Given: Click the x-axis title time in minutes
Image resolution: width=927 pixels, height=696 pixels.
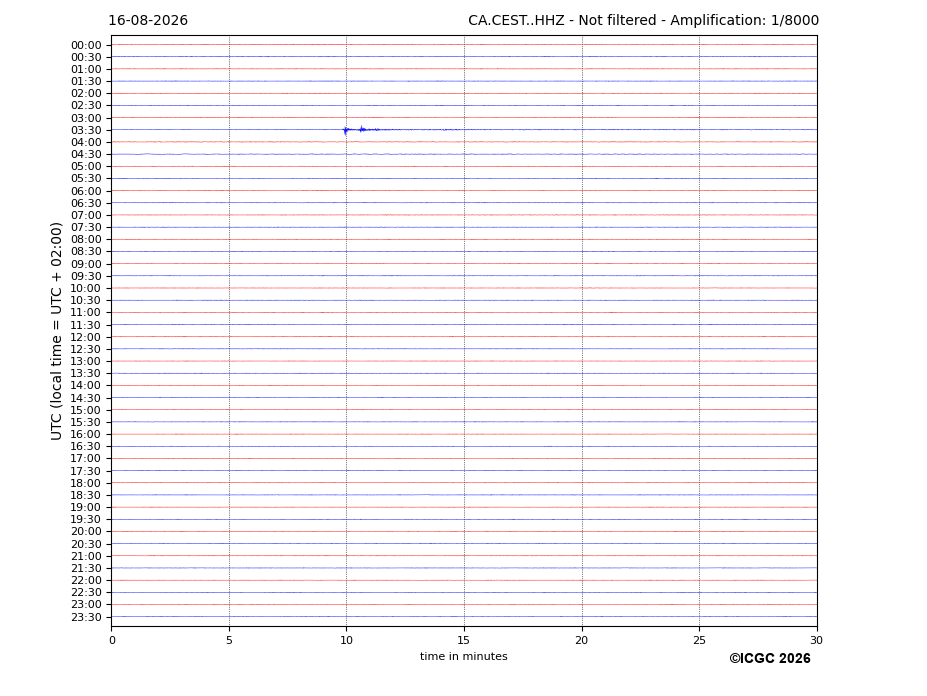Looking at the screenshot, I should [x=464, y=656].
